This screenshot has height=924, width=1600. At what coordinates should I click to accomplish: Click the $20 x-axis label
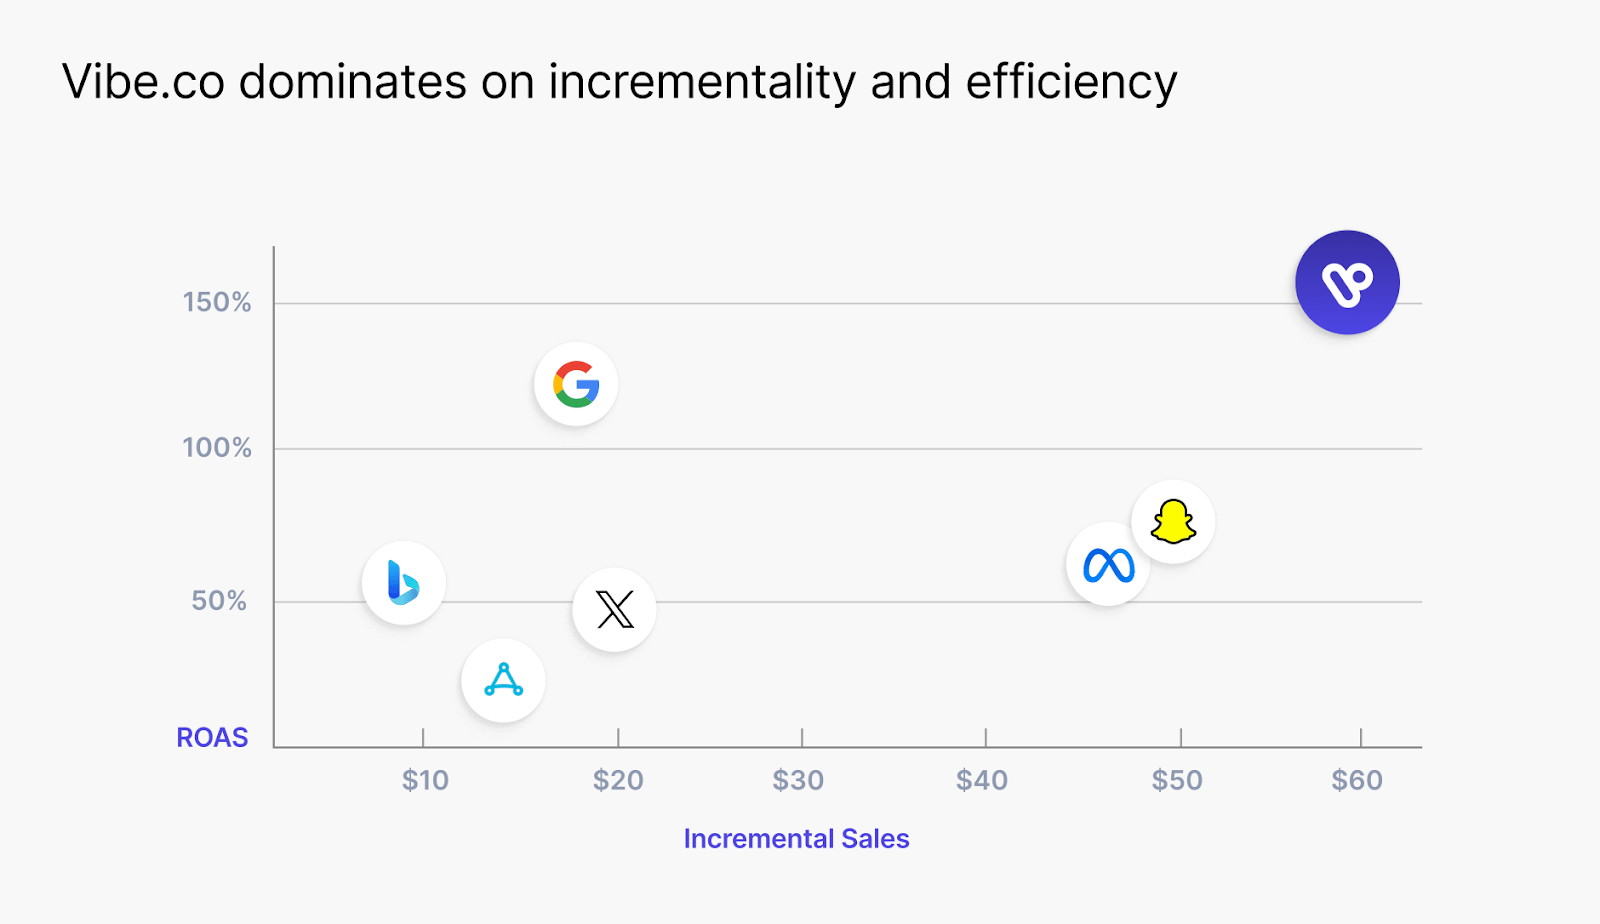point(618,781)
